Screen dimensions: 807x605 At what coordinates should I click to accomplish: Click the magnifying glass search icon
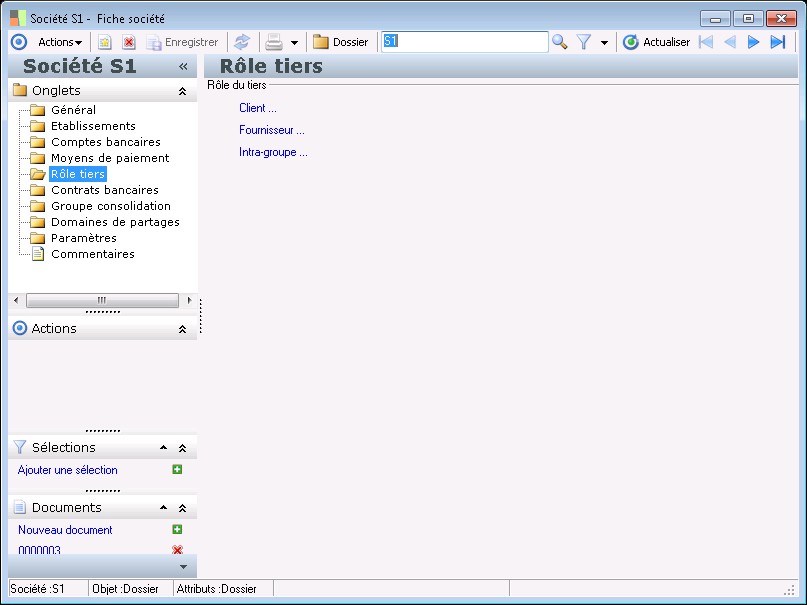coord(559,42)
